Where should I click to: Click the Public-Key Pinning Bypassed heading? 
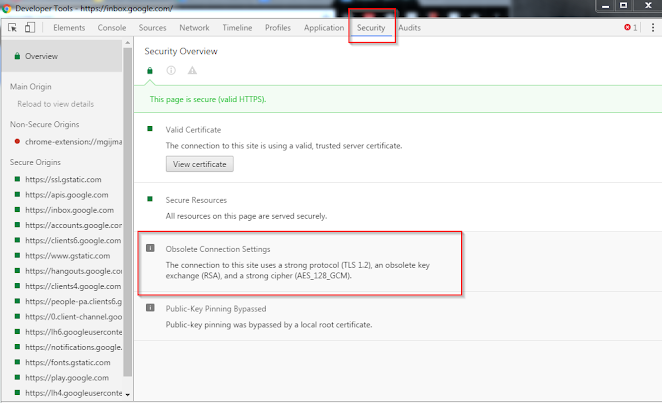216,308
